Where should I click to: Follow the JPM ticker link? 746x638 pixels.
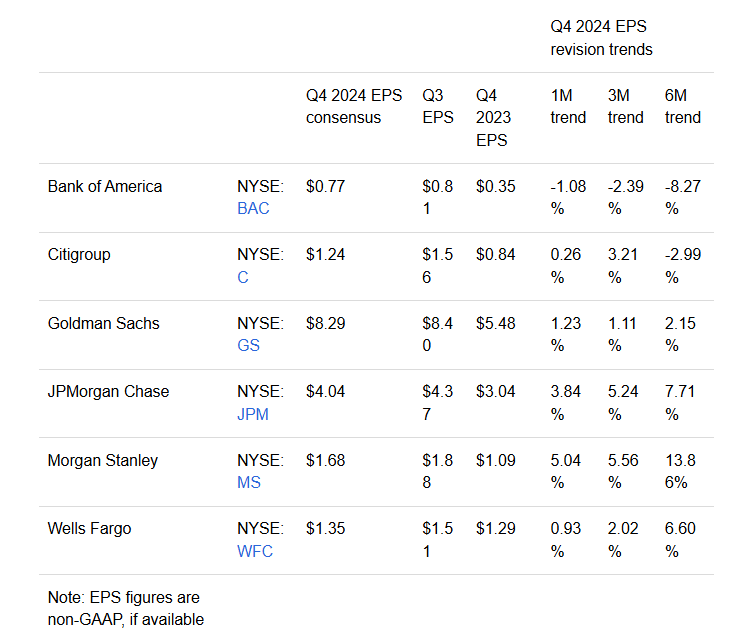[x=253, y=414]
